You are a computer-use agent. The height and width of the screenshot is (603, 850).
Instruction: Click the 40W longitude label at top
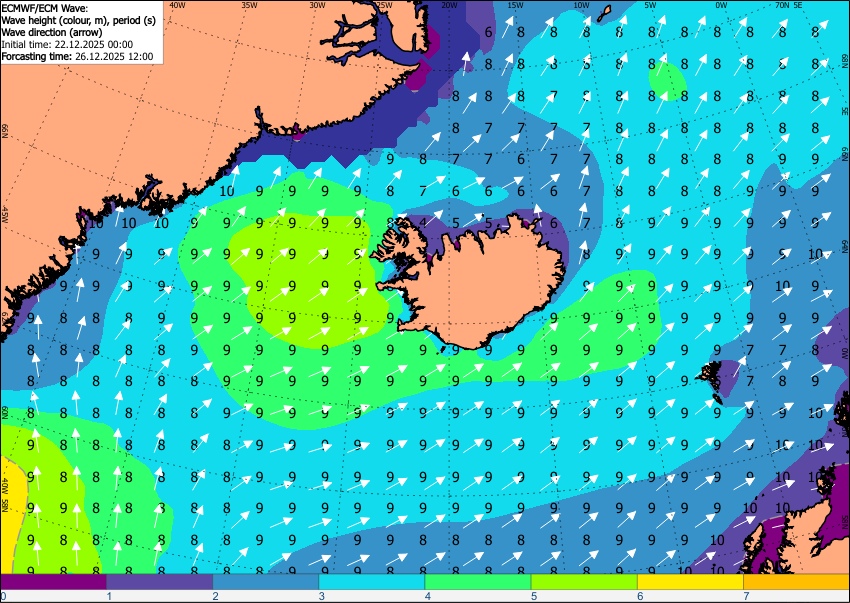pyautogui.click(x=178, y=5)
